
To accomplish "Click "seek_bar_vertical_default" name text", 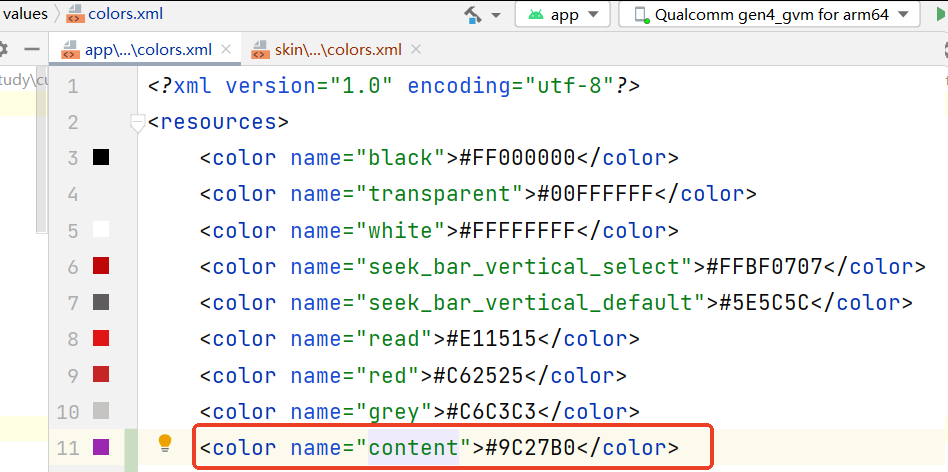I will click(x=530, y=303).
